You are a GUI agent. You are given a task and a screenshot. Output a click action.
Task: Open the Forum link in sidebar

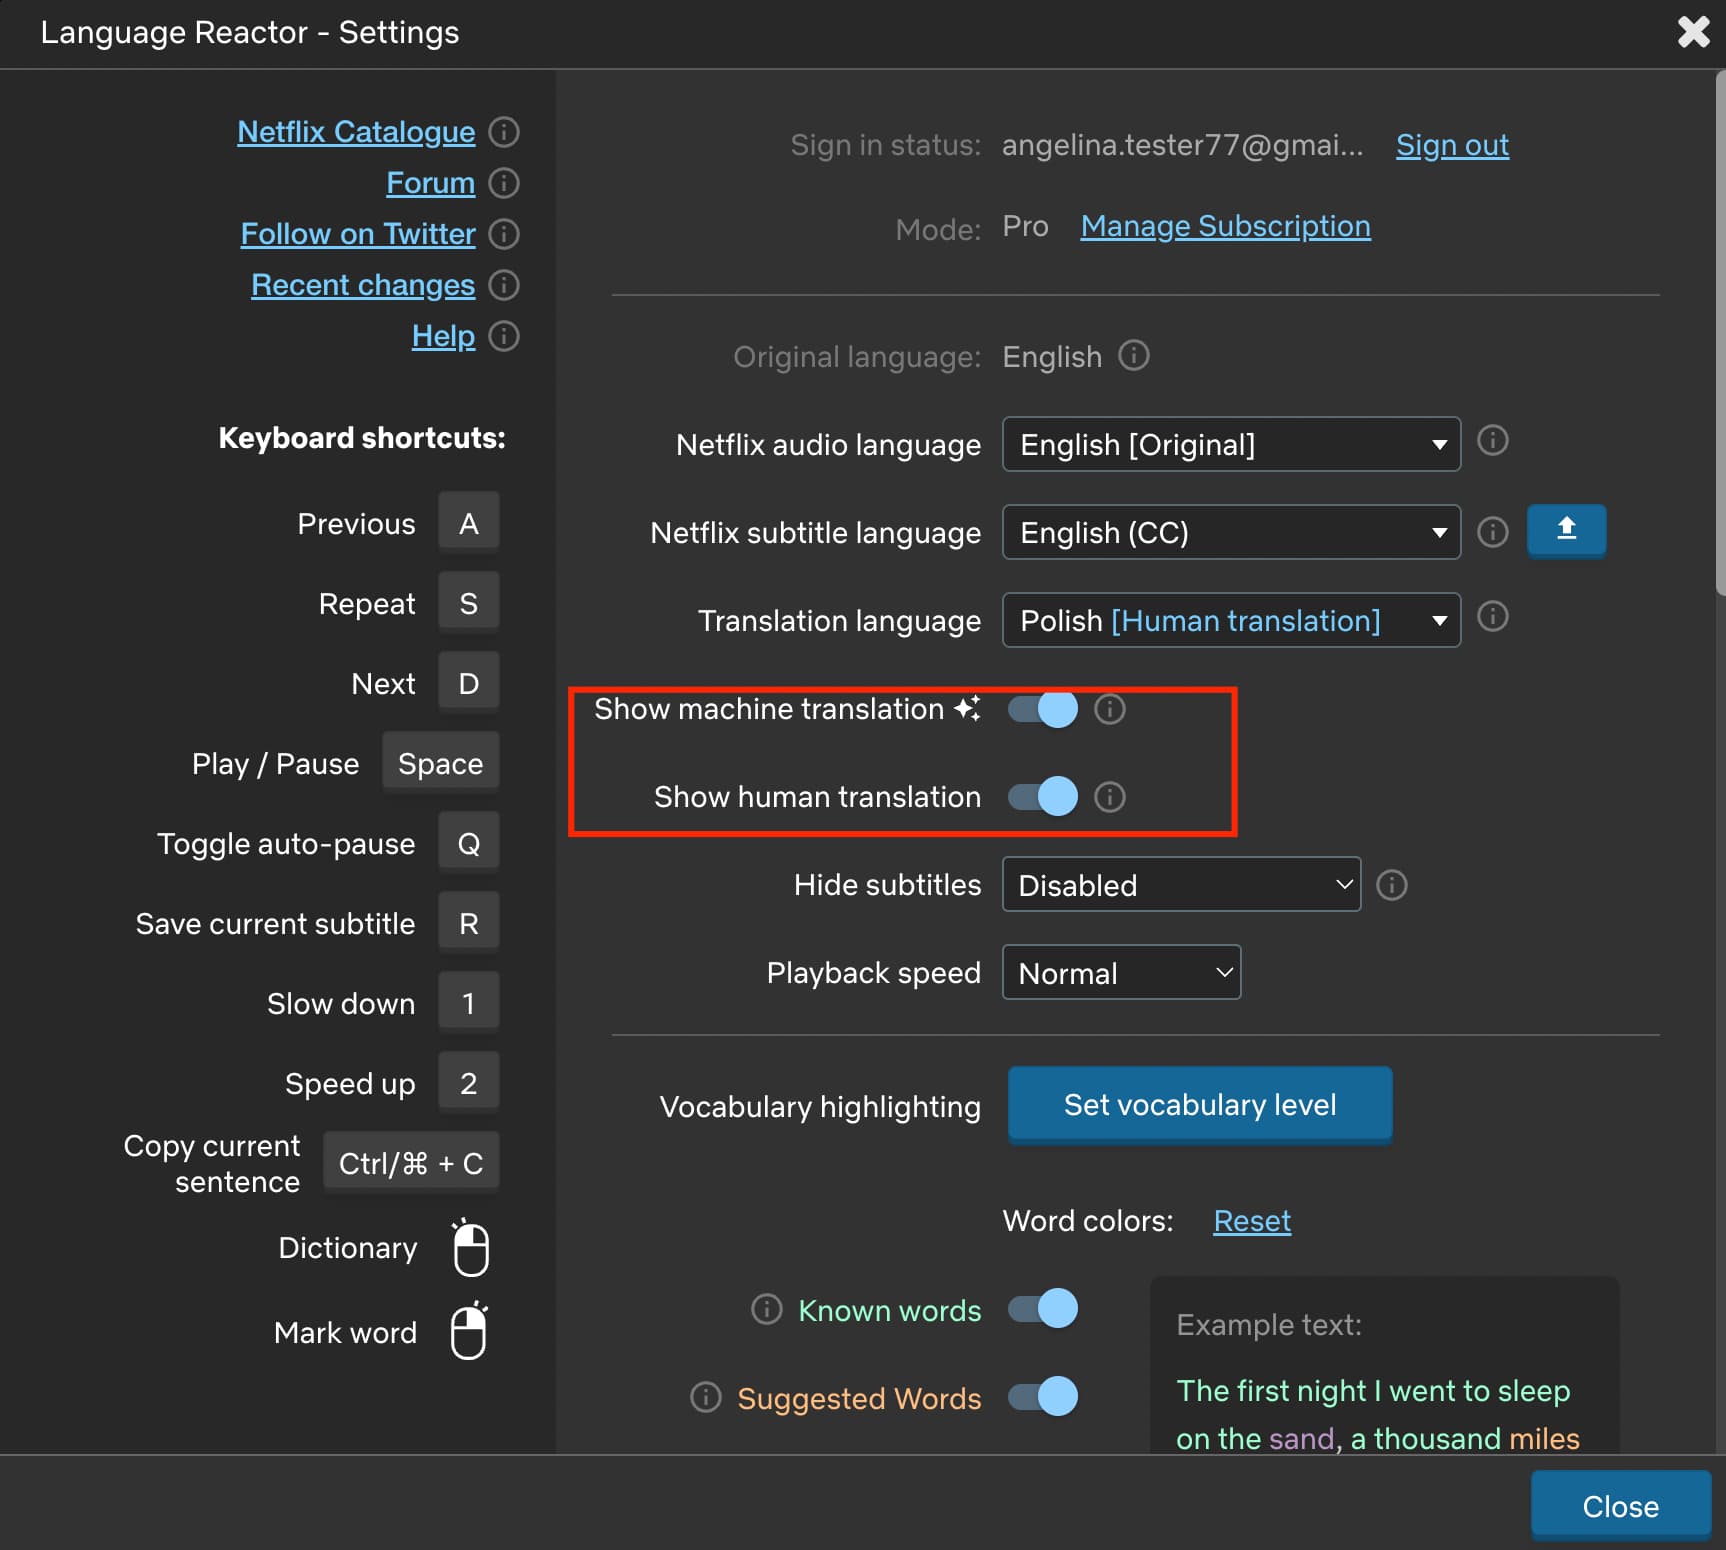click(x=430, y=183)
